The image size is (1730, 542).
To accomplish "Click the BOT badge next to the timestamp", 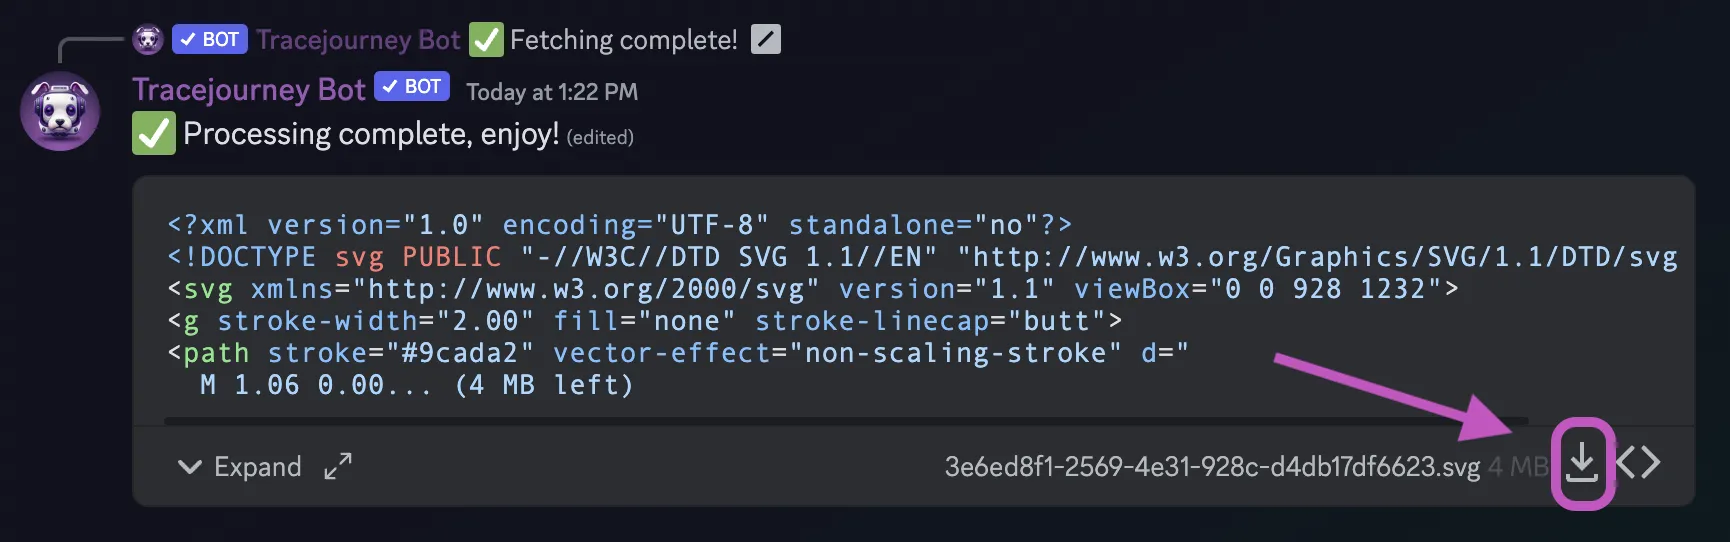I will point(412,87).
